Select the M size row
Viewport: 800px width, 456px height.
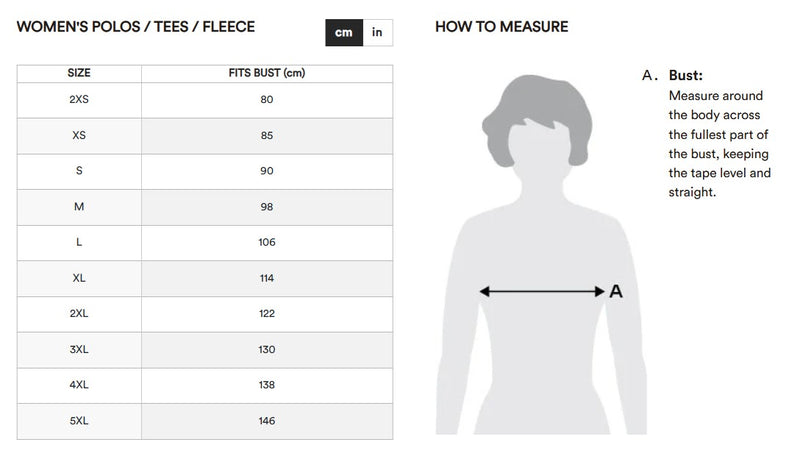(205, 207)
